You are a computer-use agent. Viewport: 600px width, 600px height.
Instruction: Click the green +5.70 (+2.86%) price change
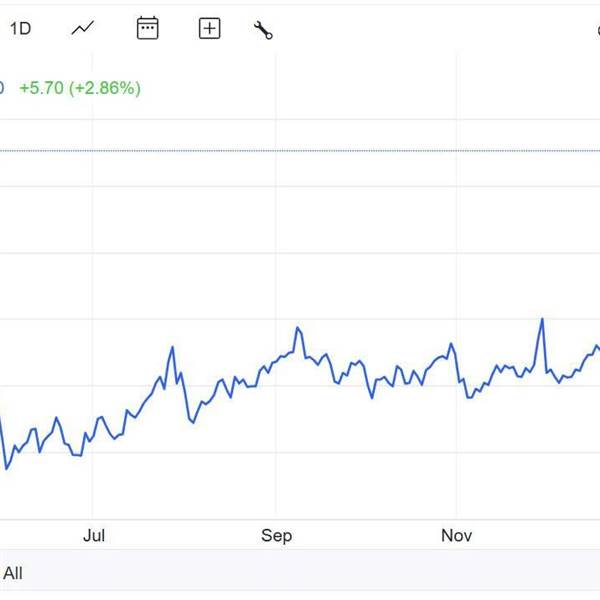(x=80, y=88)
